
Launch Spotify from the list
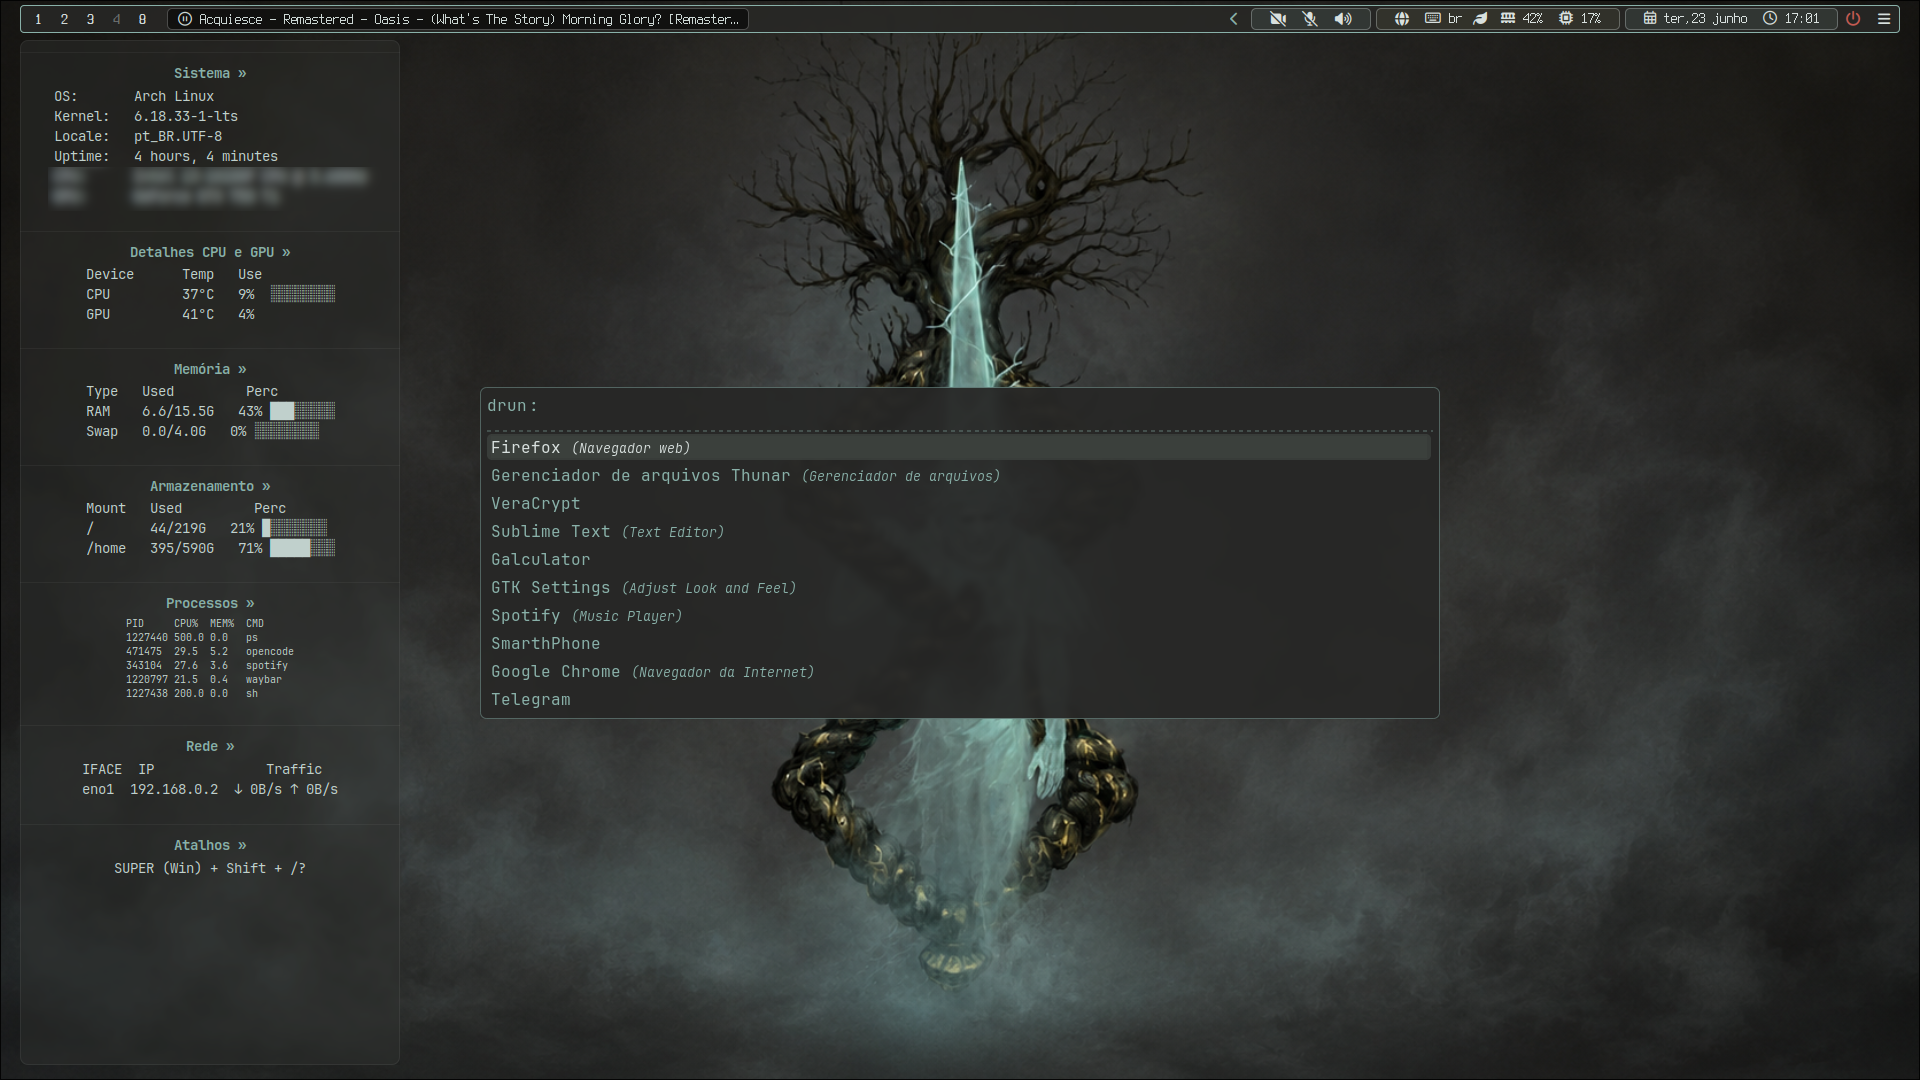point(958,615)
